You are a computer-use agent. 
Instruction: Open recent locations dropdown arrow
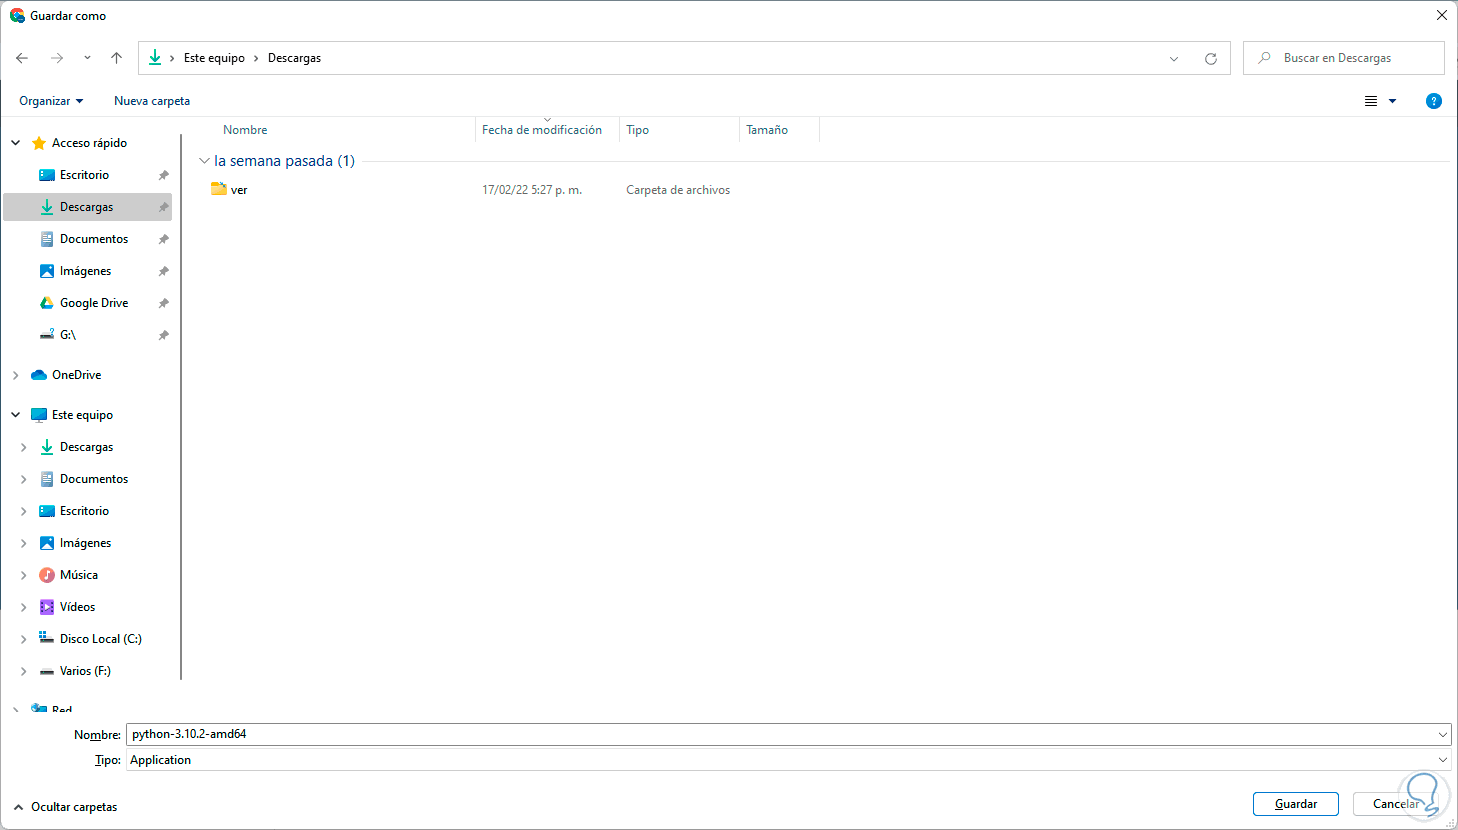pos(87,58)
